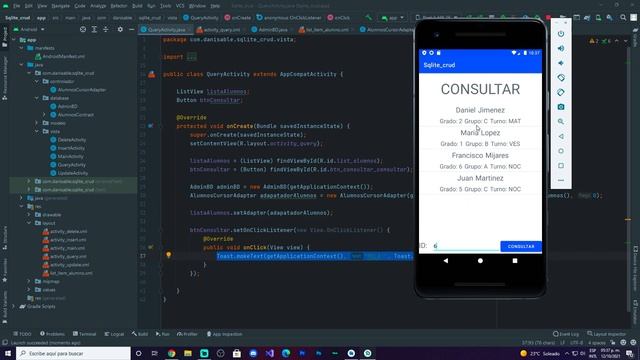Click the project panel settings gear
Screen dimensions: 640x360
pos(120,29)
